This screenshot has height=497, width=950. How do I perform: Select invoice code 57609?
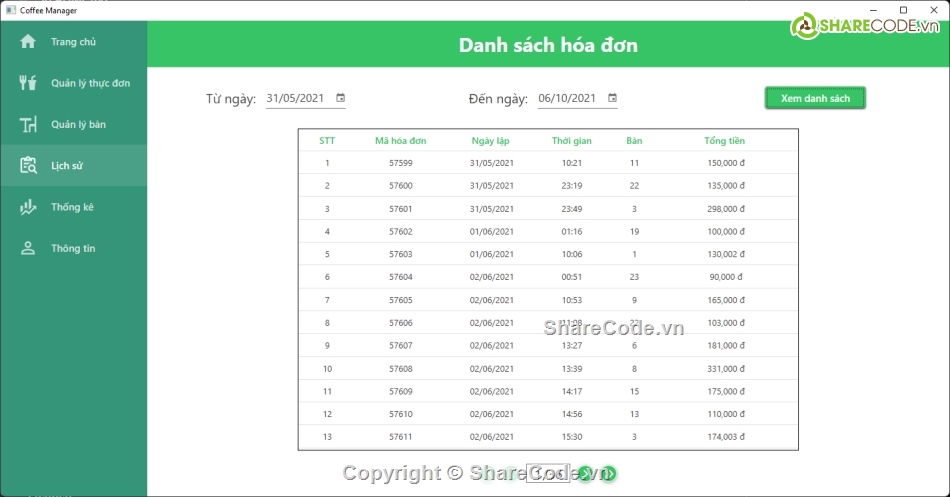coord(400,391)
